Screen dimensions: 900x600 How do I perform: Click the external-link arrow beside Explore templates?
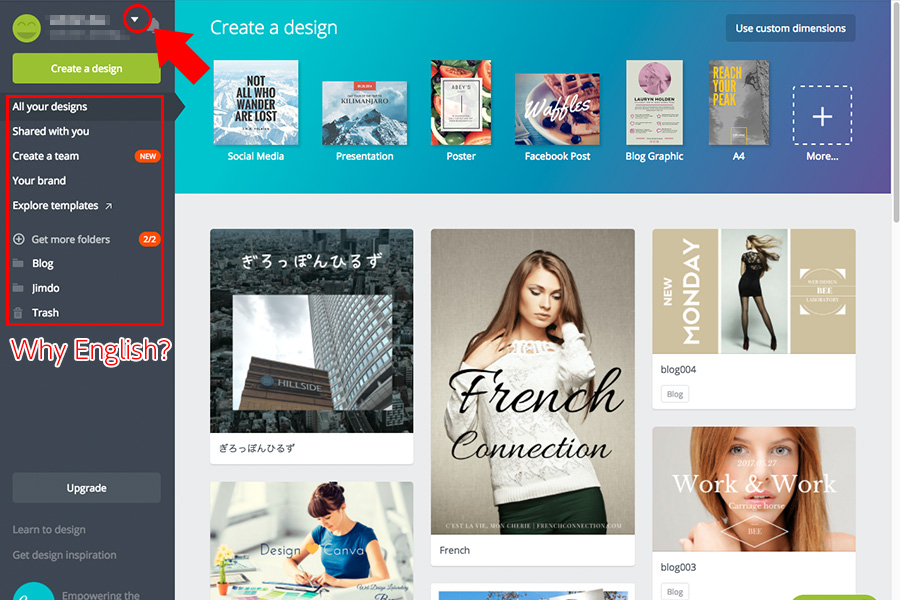tap(108, 206)
